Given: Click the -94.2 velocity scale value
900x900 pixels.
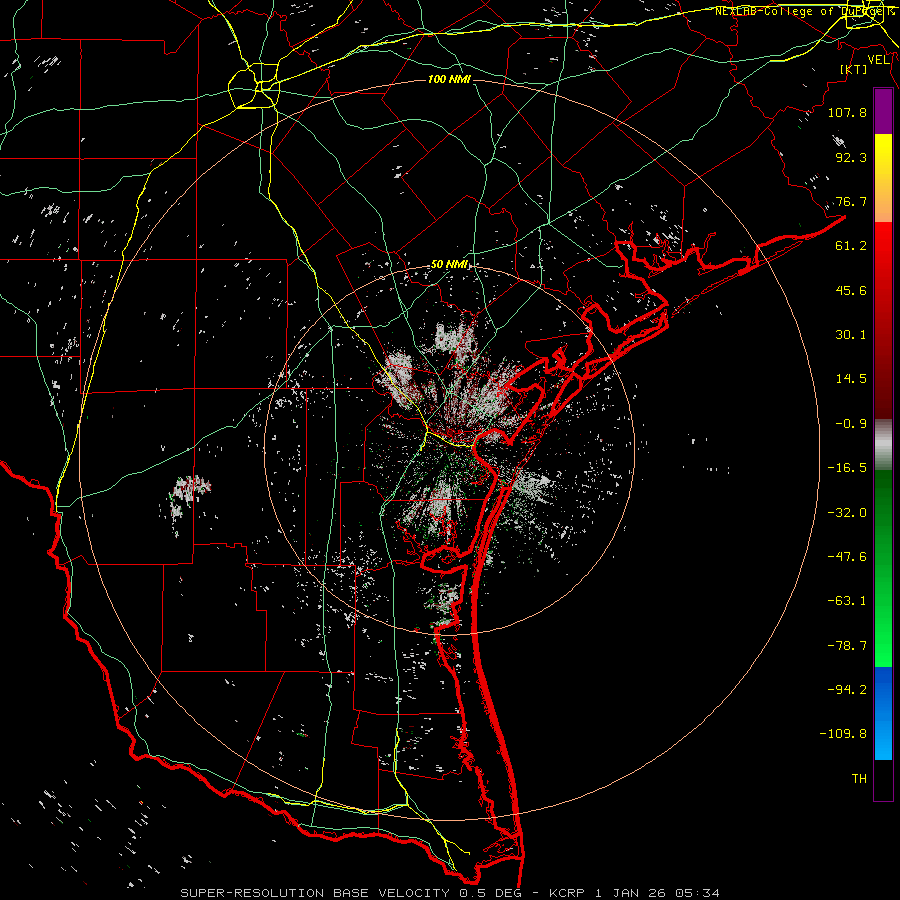Looking at the screenshot, I should tap(847, 690).
